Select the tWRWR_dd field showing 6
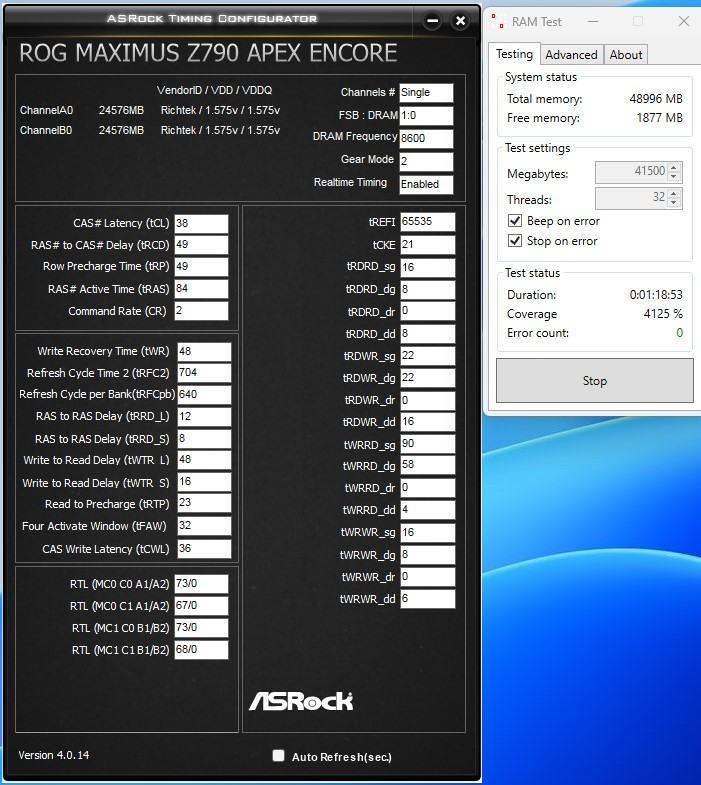 pyautogui.click(x=428, y=599)
